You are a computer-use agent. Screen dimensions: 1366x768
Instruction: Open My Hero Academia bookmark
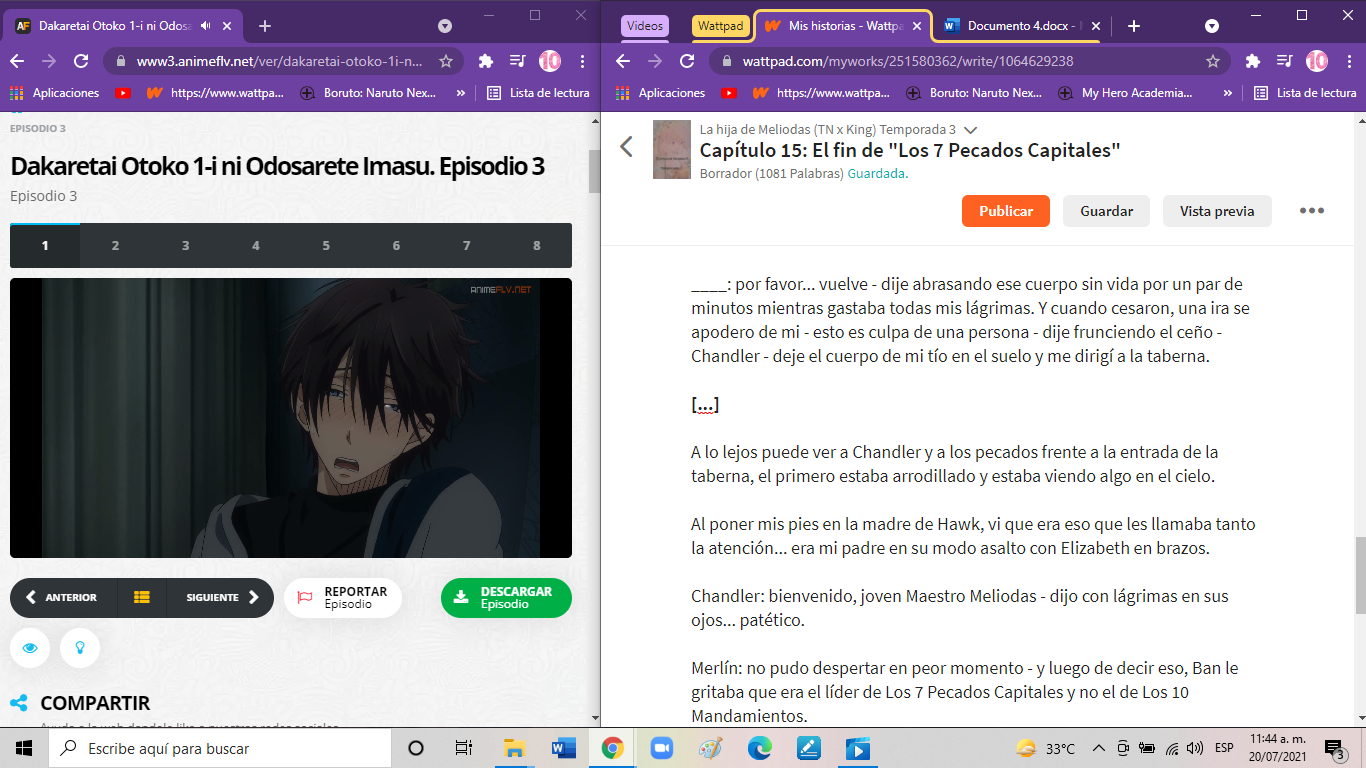pyautogui.click(x=1127, y=93)
